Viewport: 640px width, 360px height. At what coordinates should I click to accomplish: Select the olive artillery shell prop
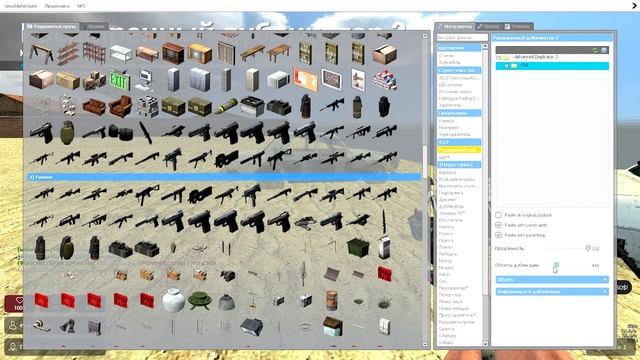point(226,106)
